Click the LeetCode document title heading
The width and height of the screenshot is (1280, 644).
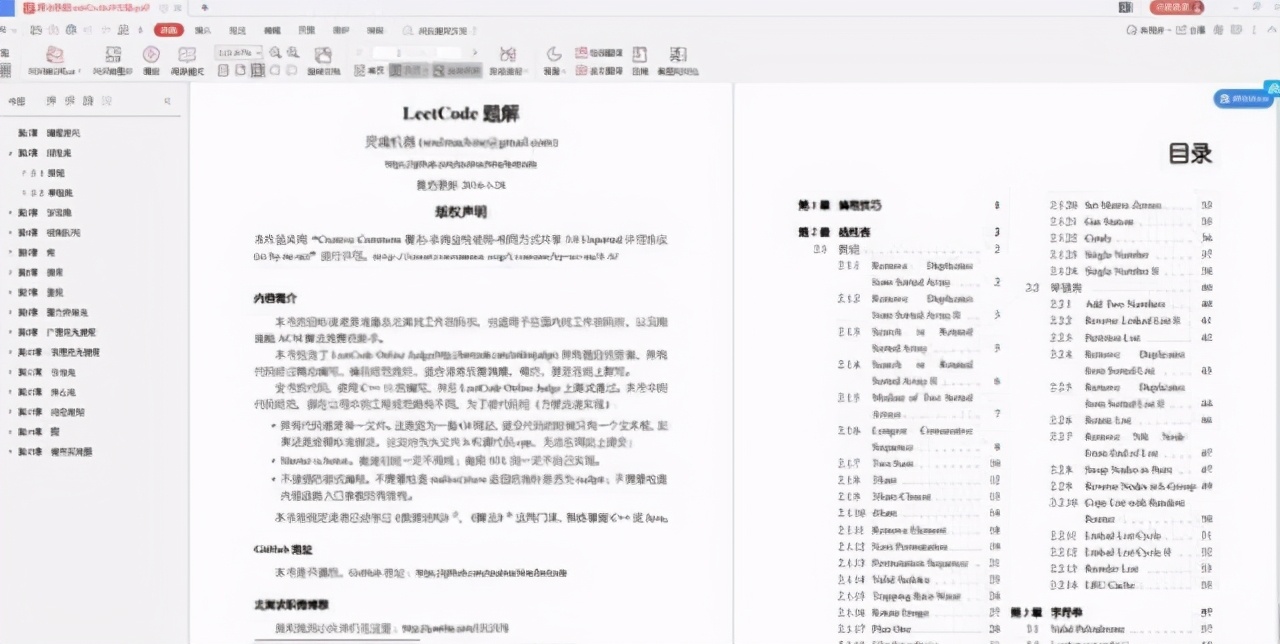coord(461,113)
